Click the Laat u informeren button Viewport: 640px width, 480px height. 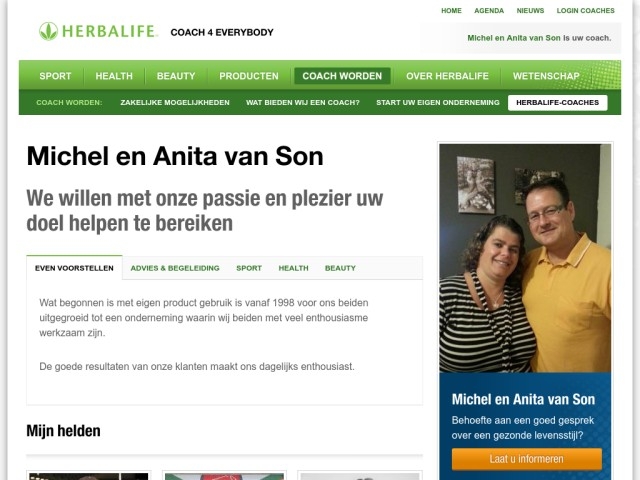(527, 459)
